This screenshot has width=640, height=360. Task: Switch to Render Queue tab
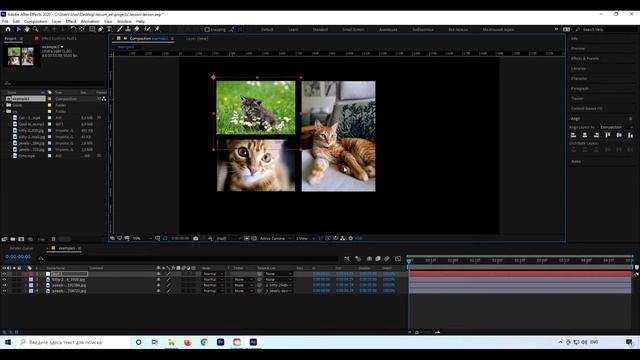coord(21,248)
